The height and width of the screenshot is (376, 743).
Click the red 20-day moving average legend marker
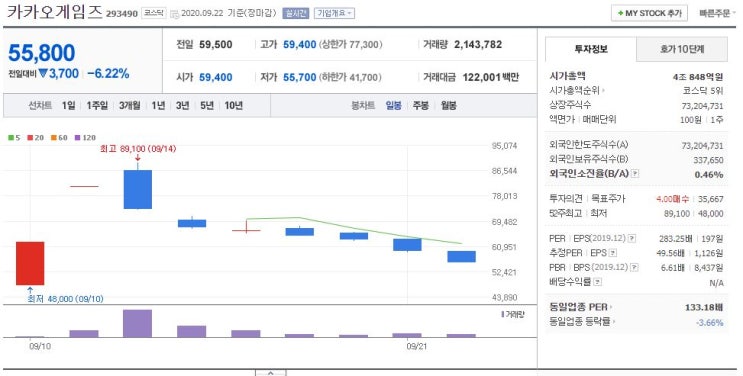pos(30,138)
